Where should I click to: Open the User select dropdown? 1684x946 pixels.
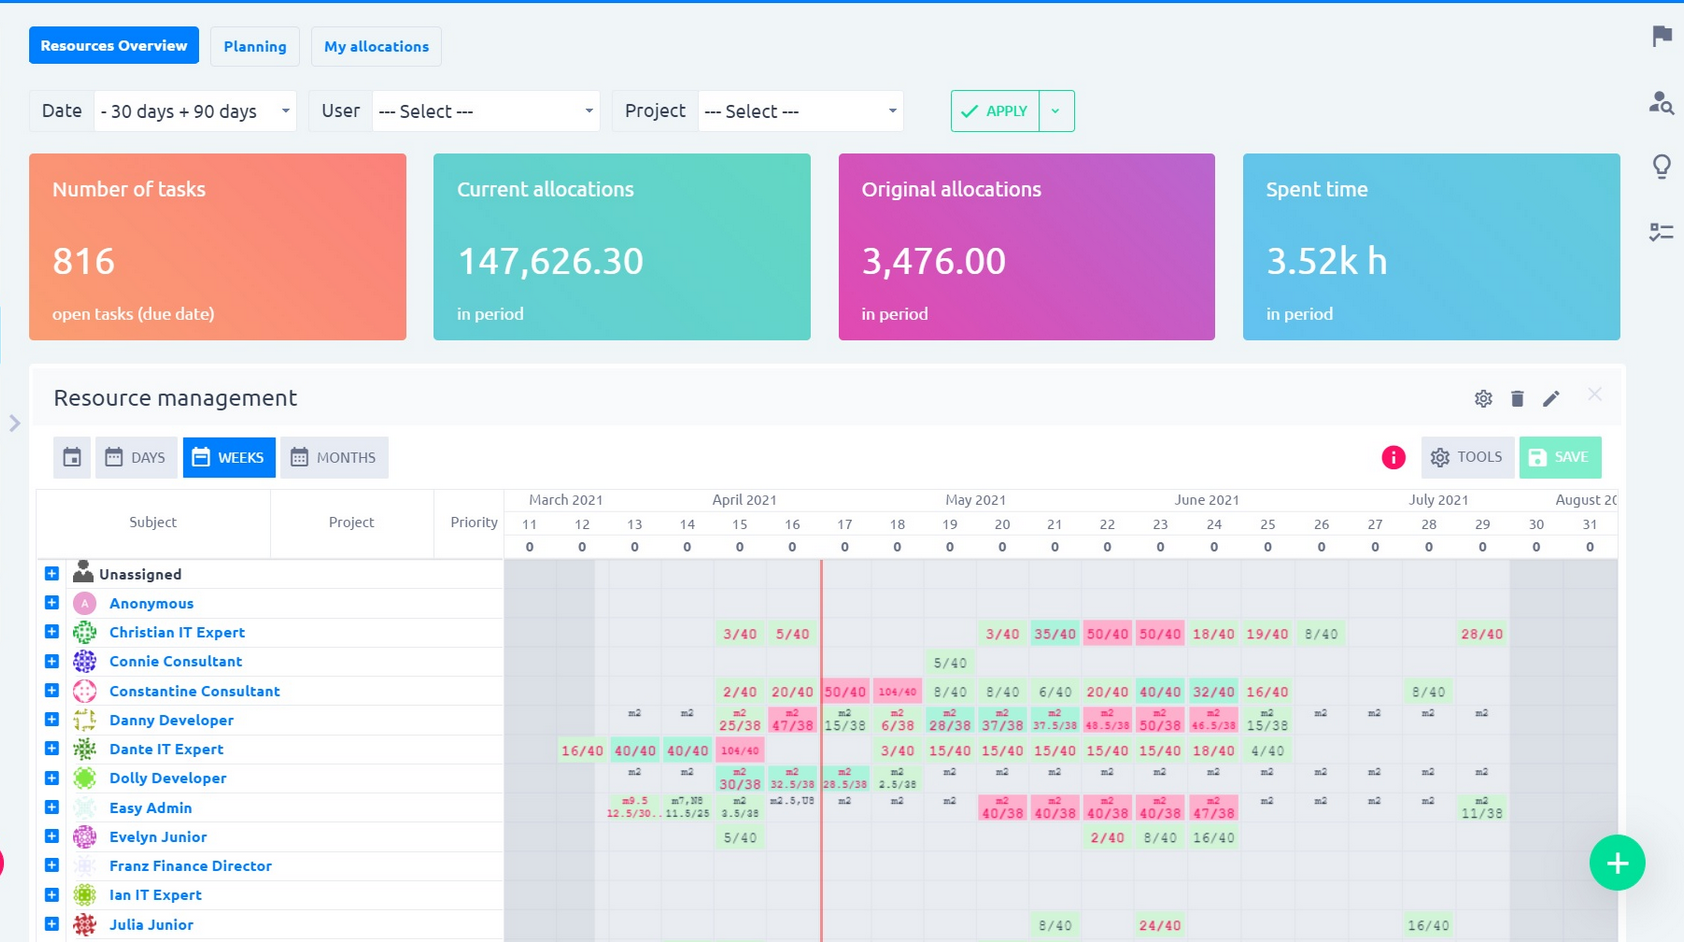coord(485,111)
